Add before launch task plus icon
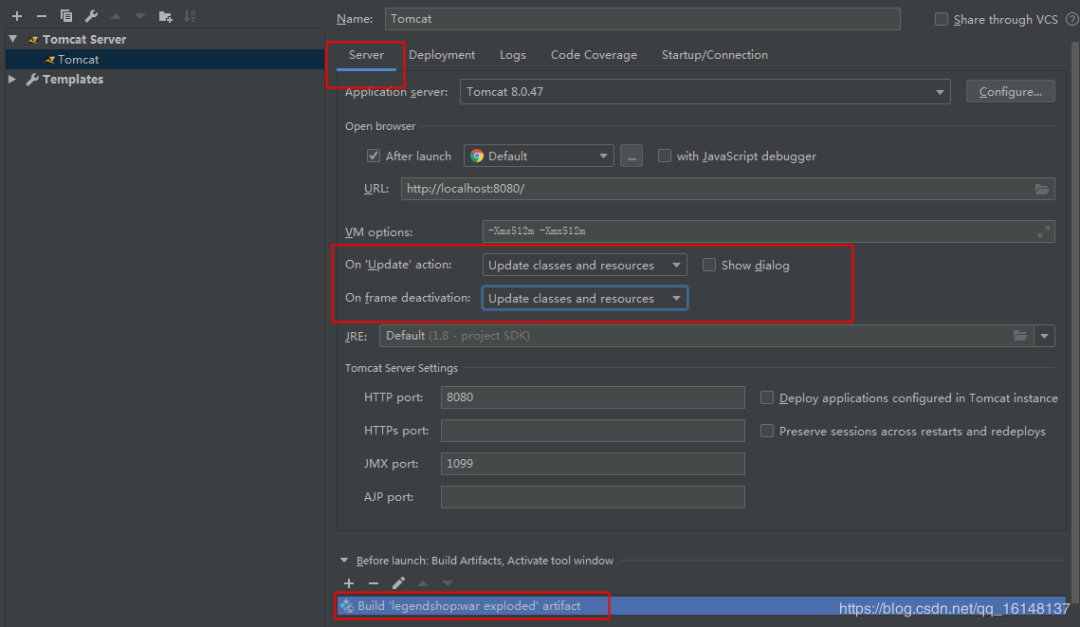The height and width of the screenshot is (627, 1080). coord(349,584)
